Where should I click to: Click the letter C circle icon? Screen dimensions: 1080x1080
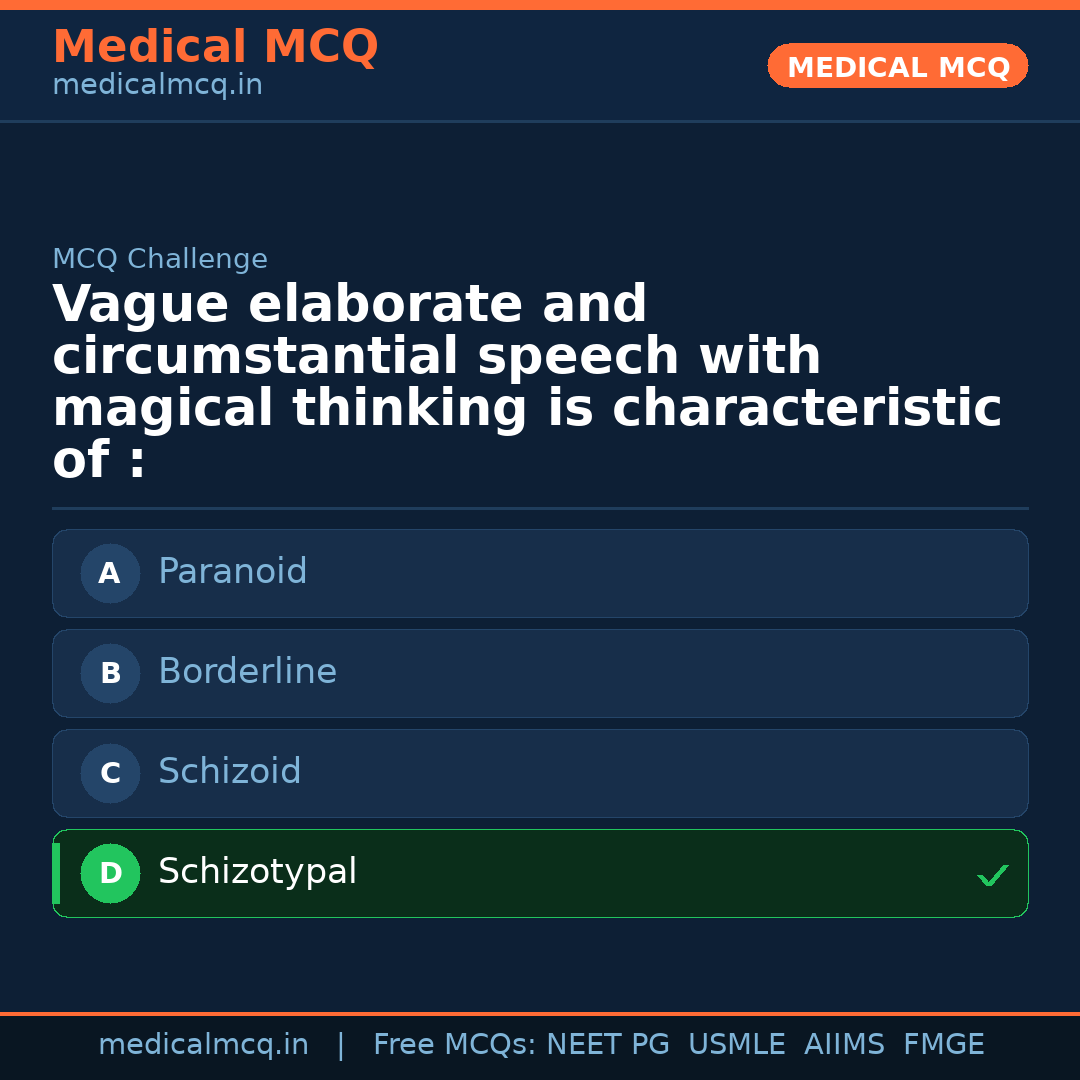(110, 773)
